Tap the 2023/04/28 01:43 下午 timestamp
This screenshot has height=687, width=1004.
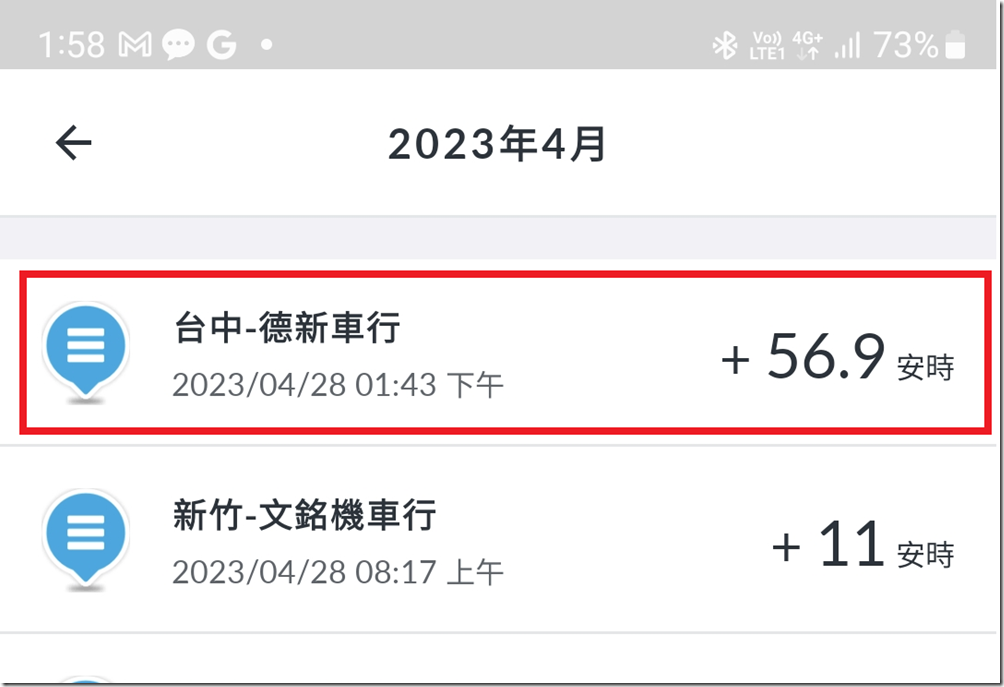tap(338, 385)
